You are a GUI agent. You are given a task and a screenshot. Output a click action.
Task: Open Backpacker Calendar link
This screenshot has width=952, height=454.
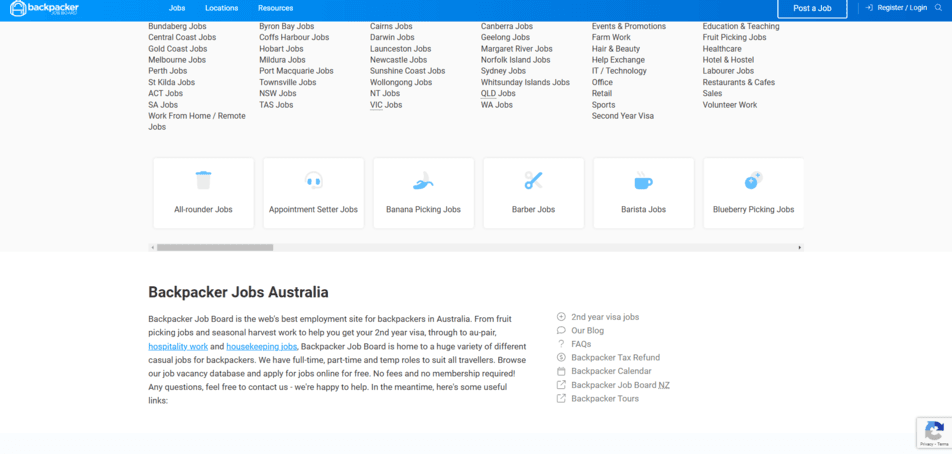pyautogui.click(x=611, y=371)
